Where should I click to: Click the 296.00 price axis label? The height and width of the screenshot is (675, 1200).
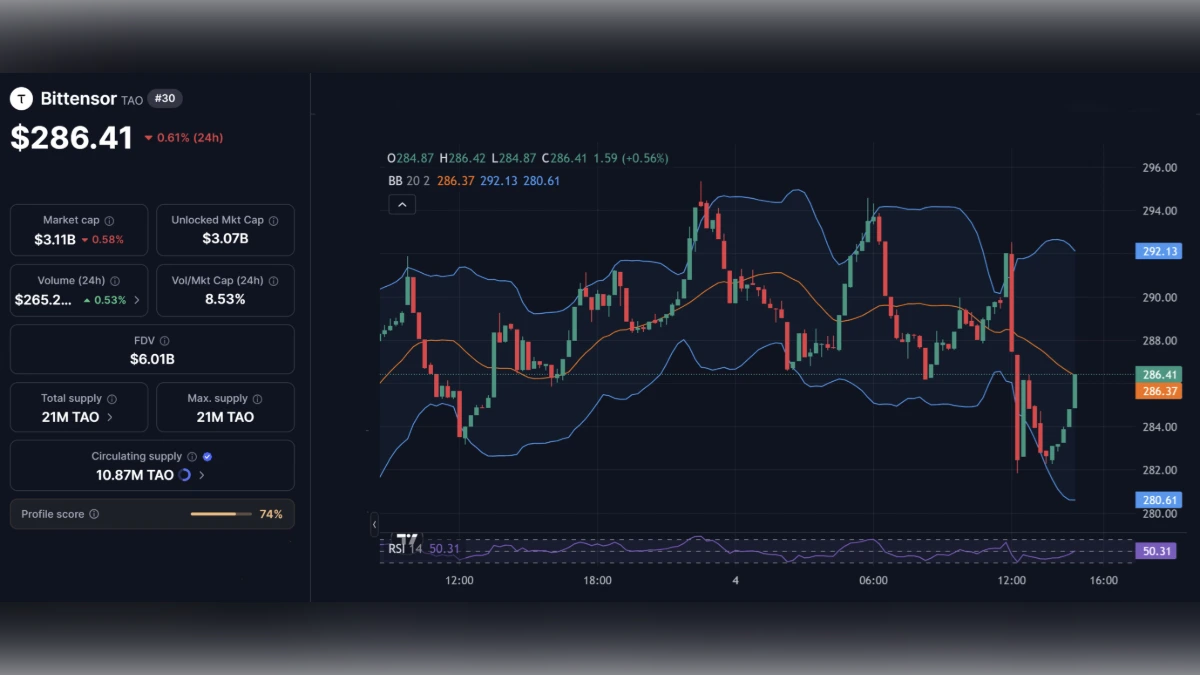(x=1159, y=168)
